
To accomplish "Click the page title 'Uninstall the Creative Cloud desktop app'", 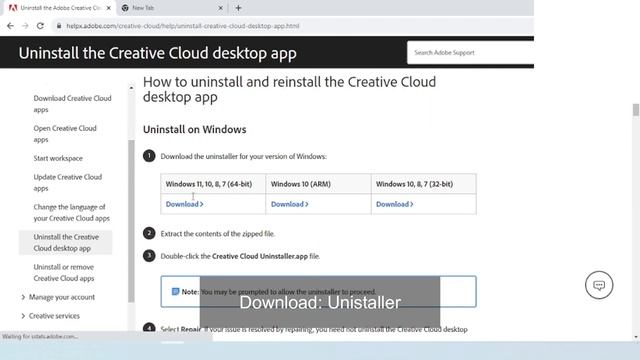I will pyautogui.click(x=158, y=53).
